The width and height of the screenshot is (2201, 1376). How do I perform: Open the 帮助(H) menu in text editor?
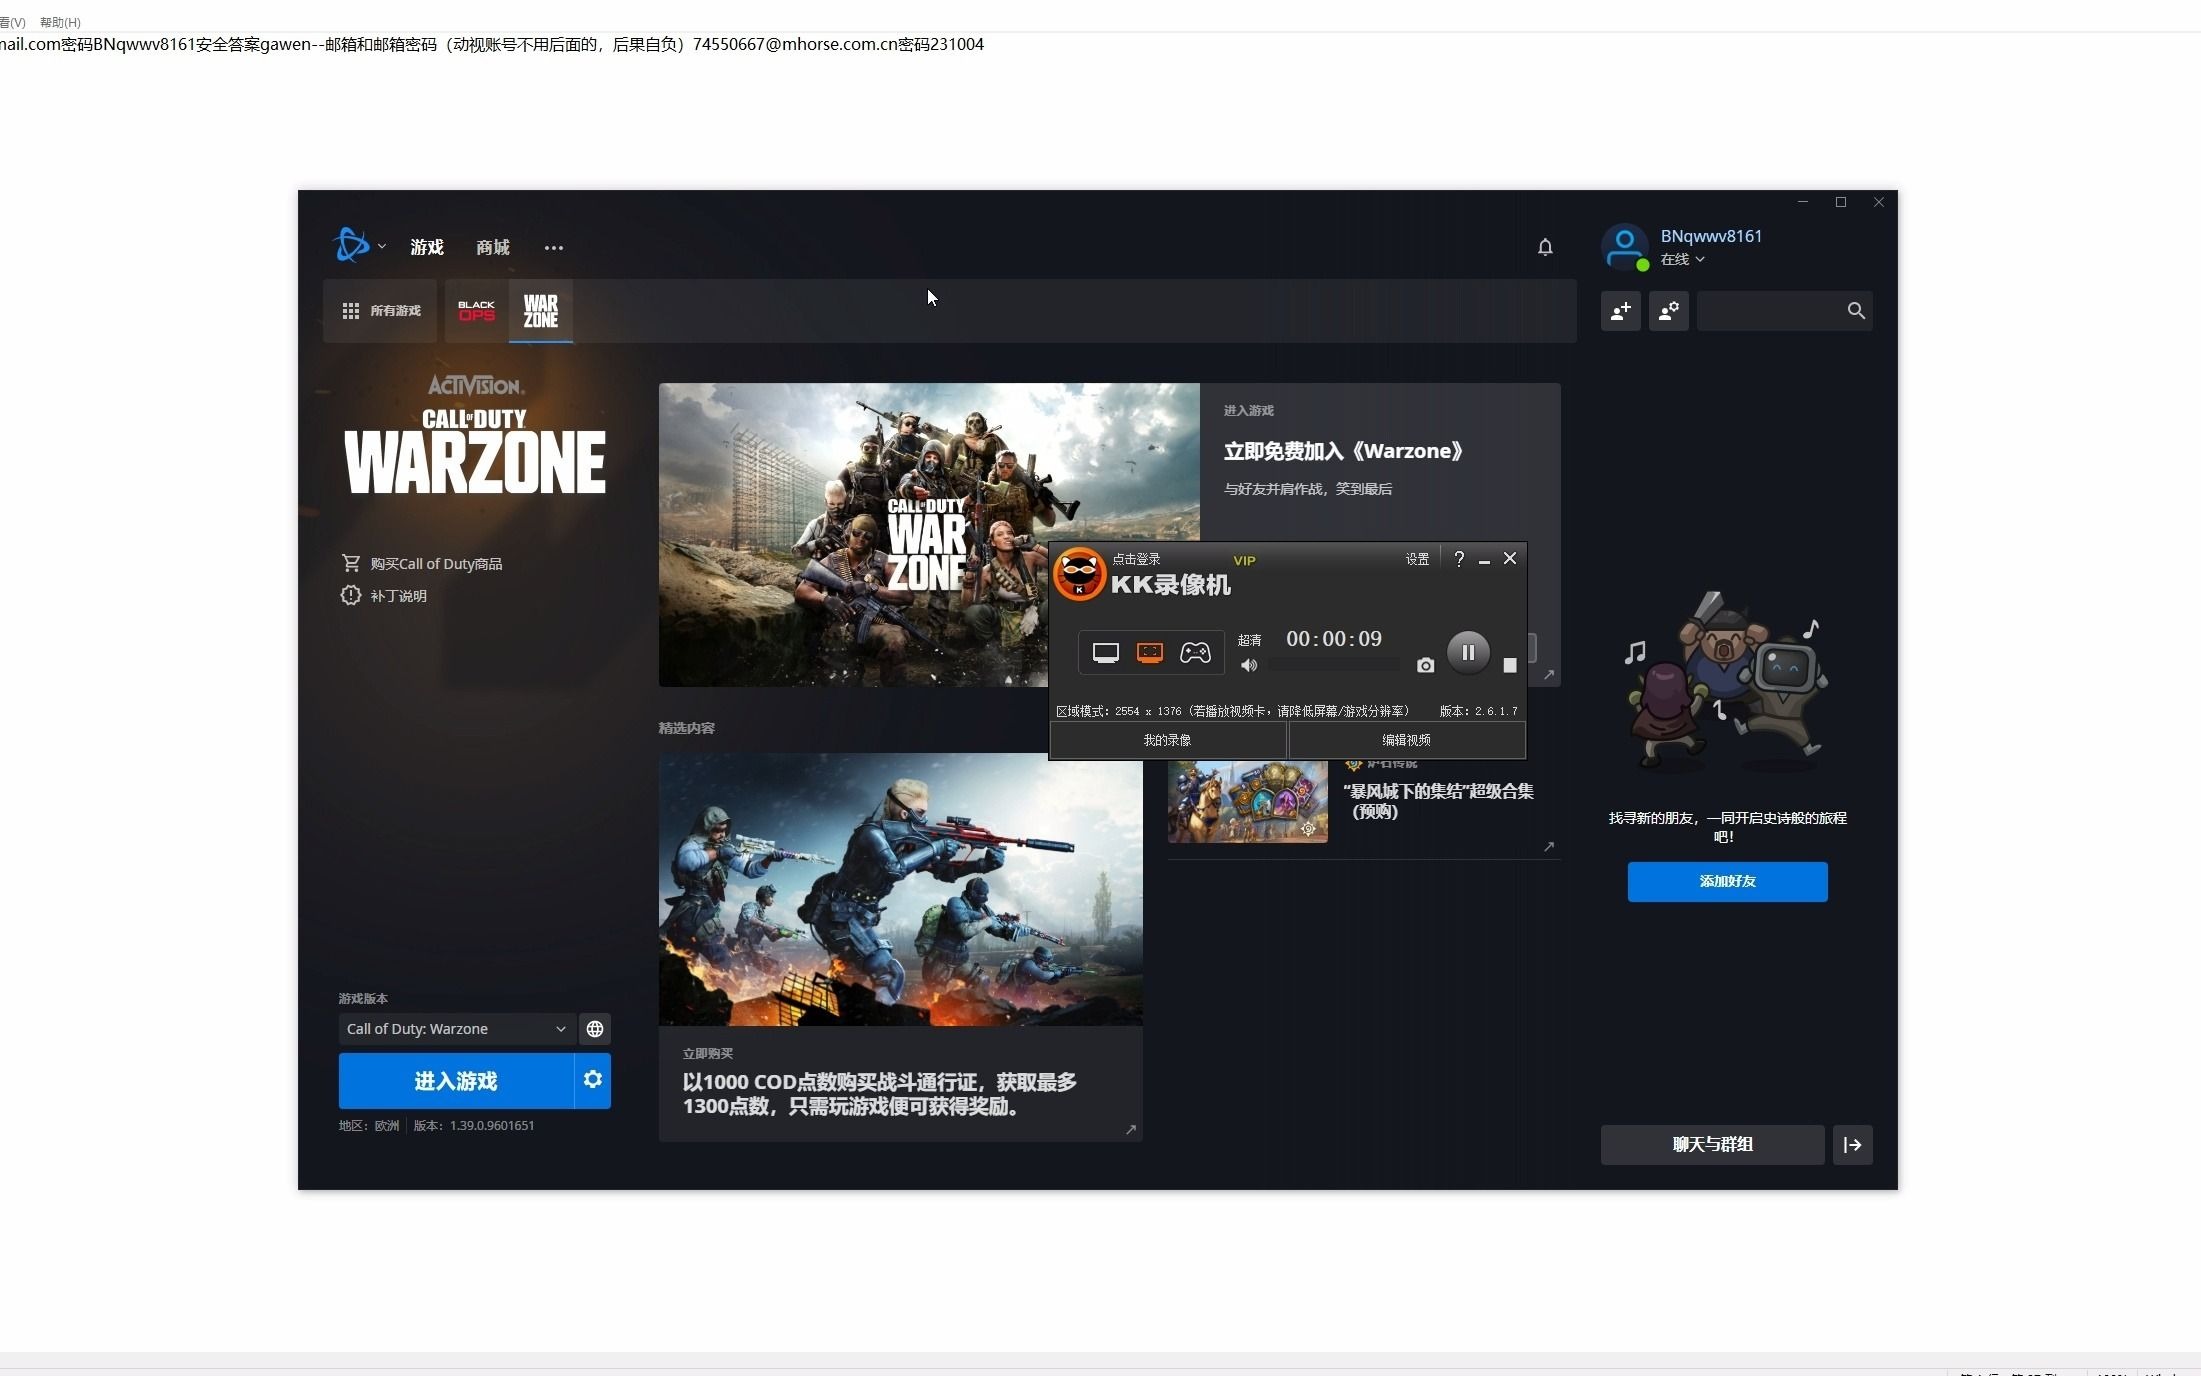pyautogui.click(x=60, y=22)
